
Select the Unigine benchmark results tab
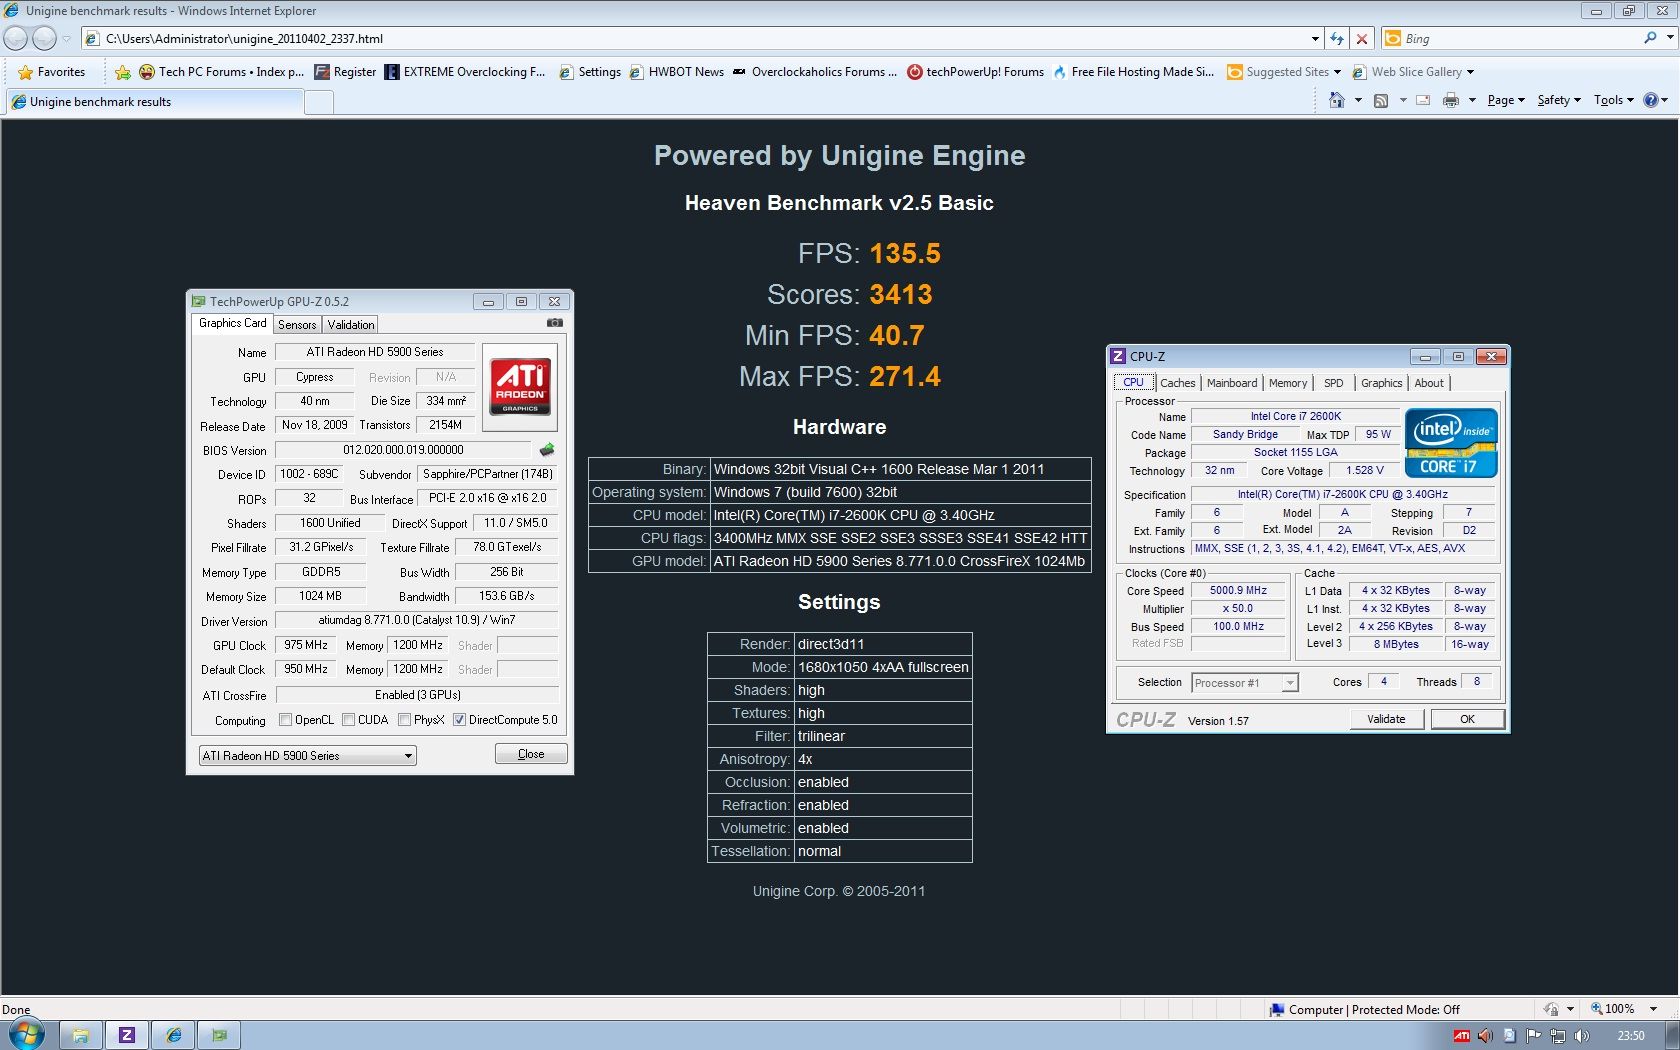click(154, 102)
